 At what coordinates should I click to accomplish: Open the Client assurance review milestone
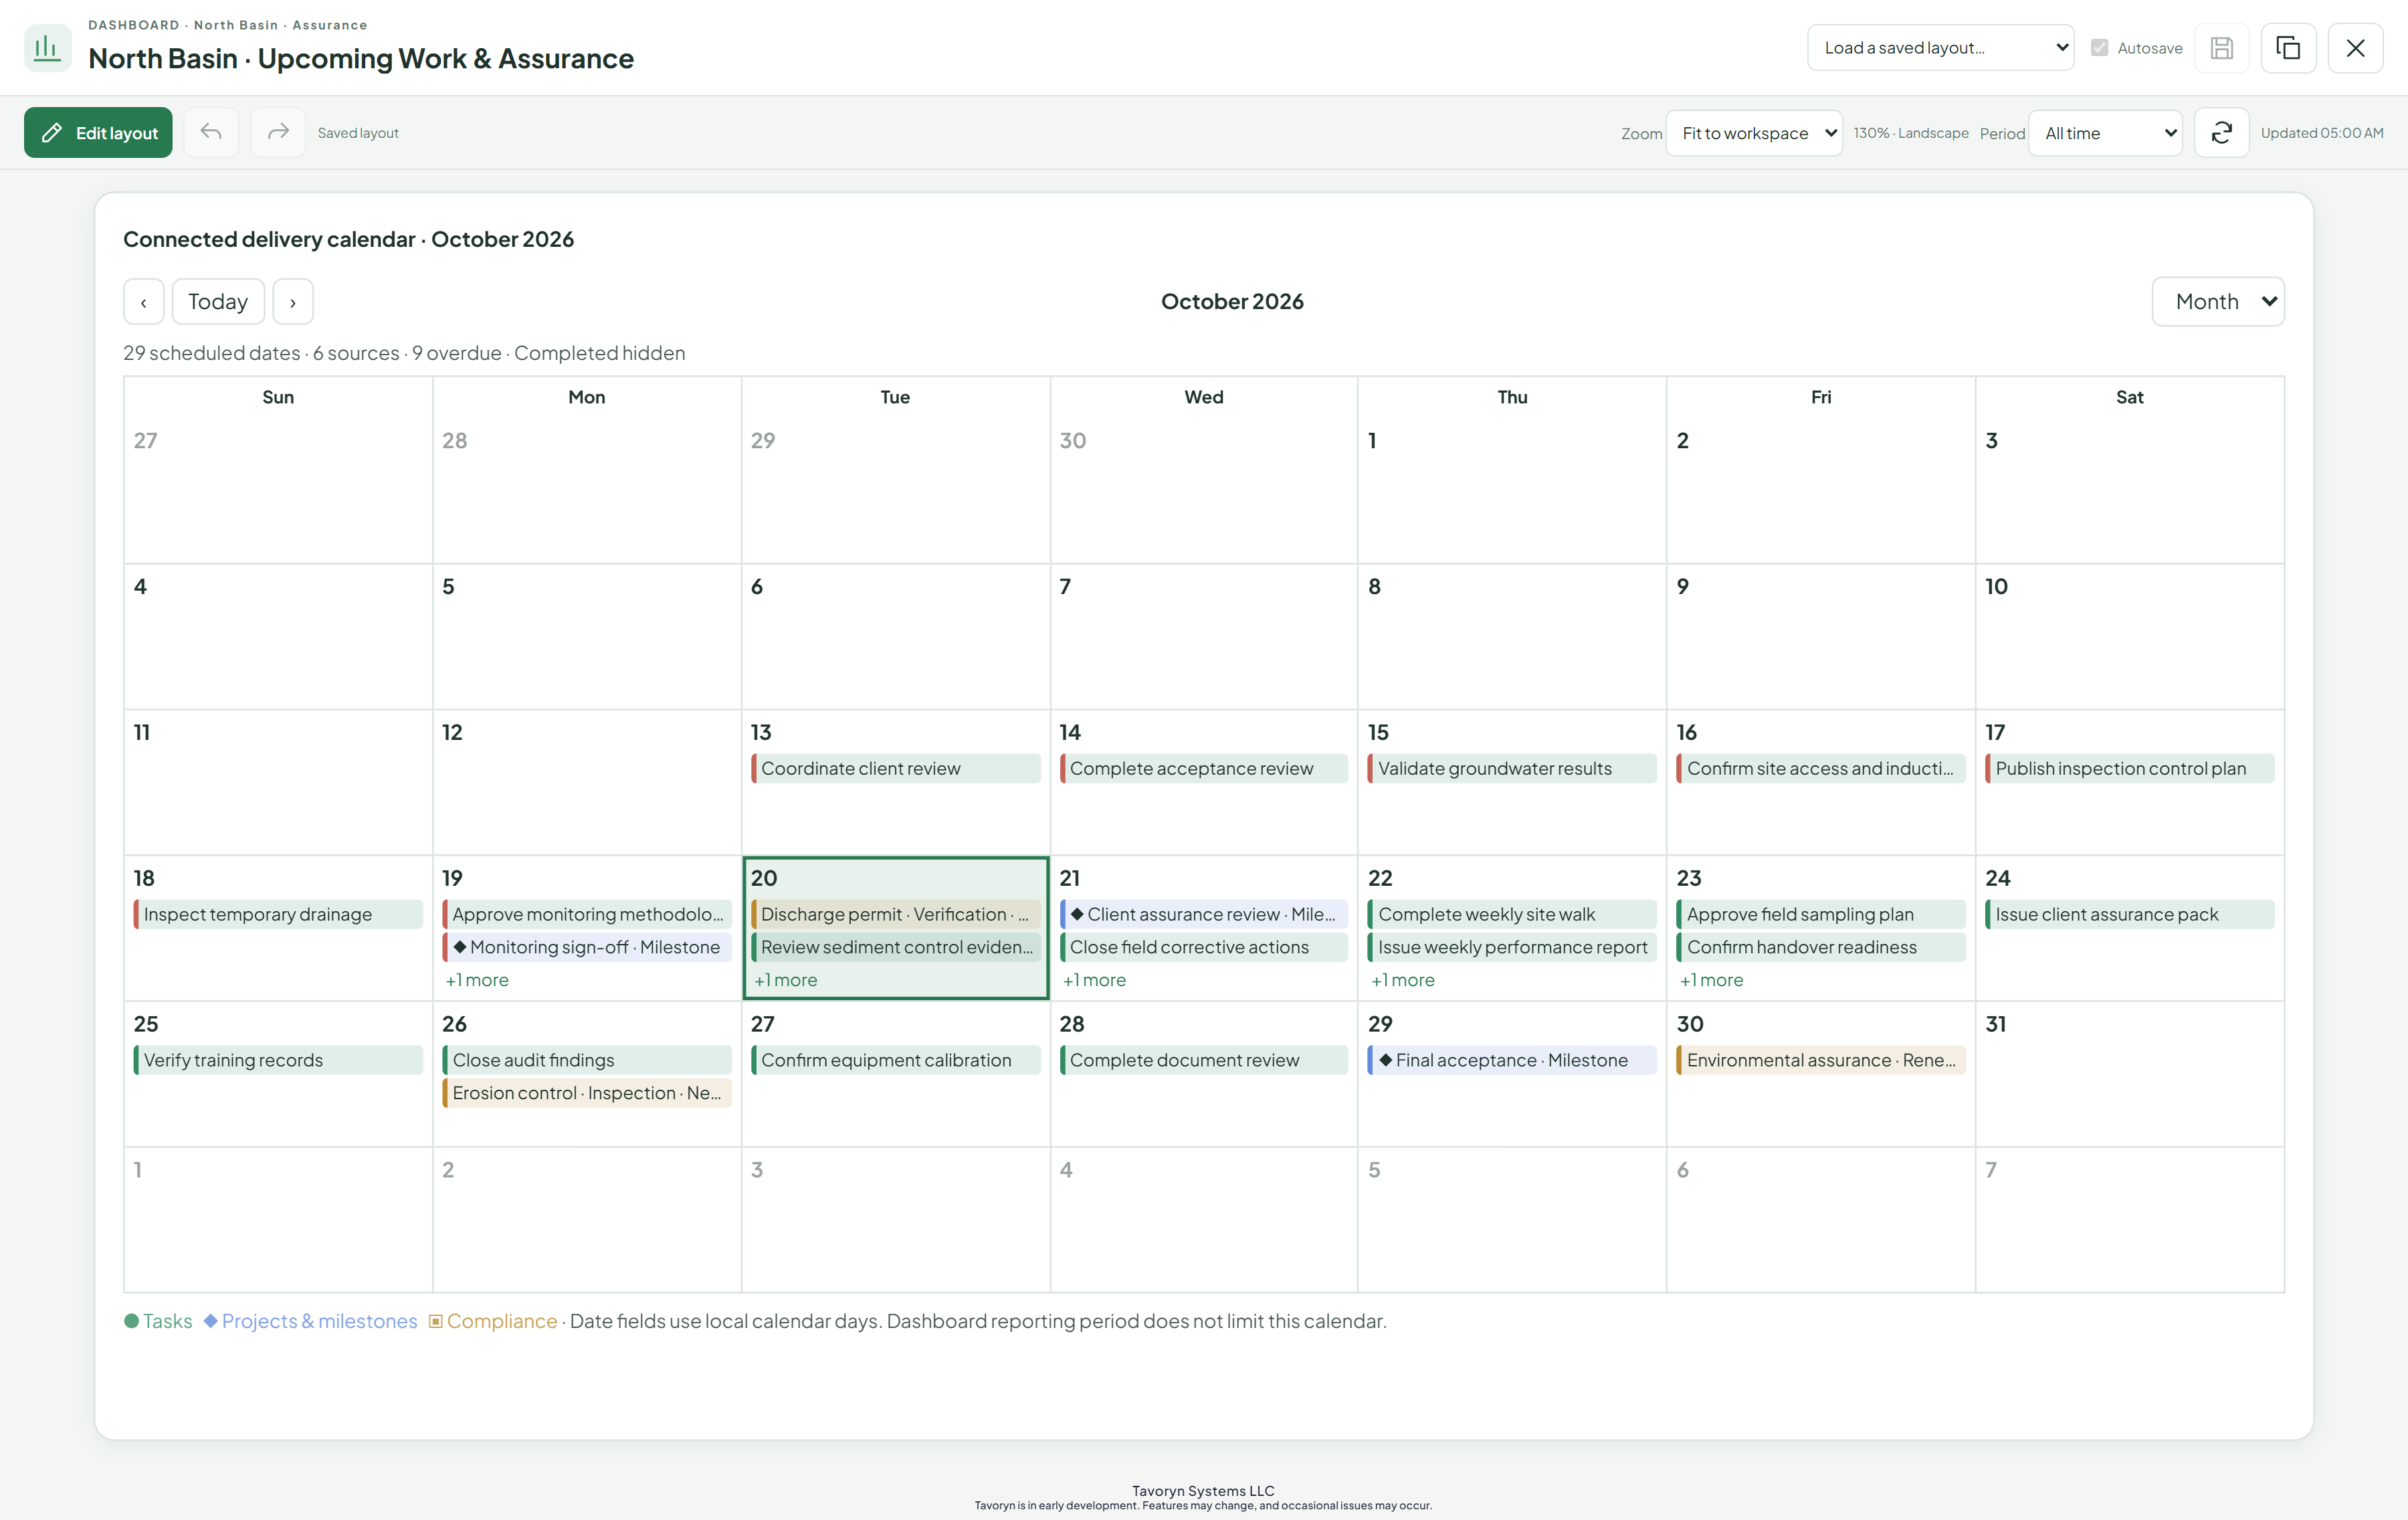click(x=1204, y=914)
